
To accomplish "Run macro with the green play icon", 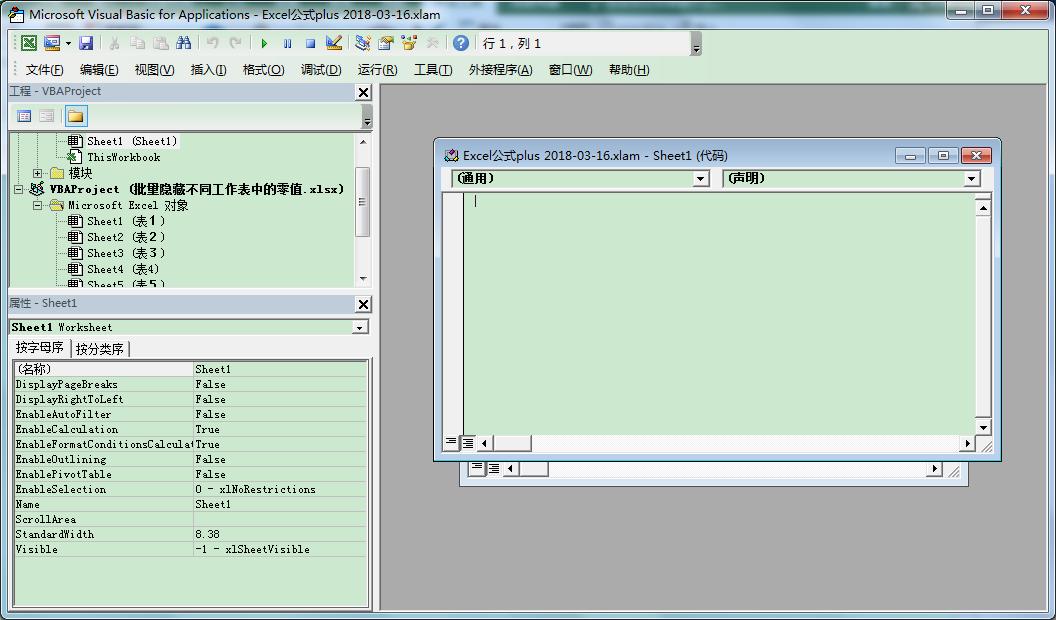I will [x=264, y=43].
